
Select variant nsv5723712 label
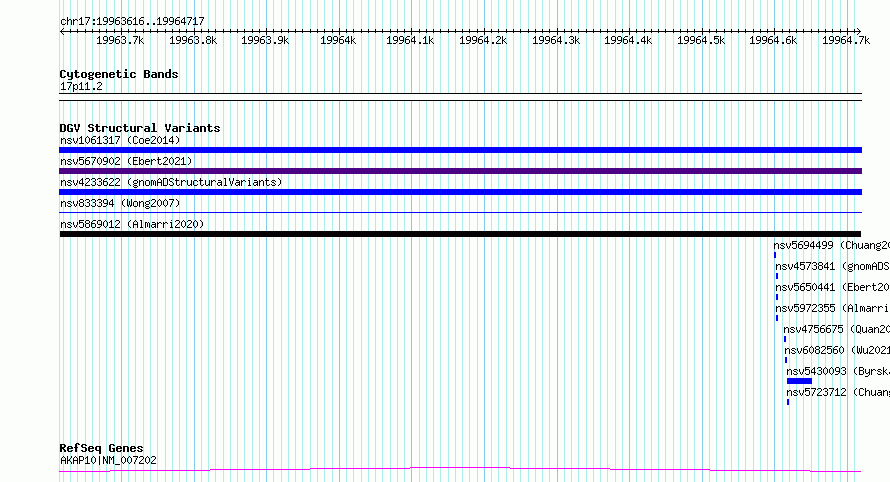pyautogui.click(x=838, y=392)
